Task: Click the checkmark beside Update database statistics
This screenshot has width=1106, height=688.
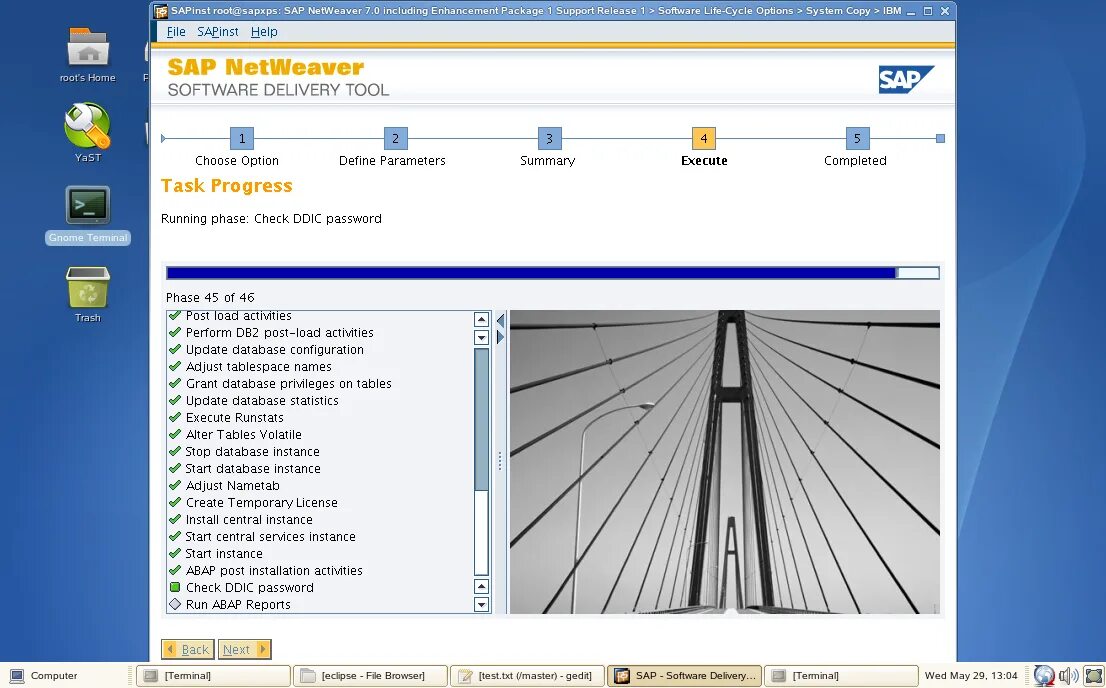Action: (x=175, y=400)
